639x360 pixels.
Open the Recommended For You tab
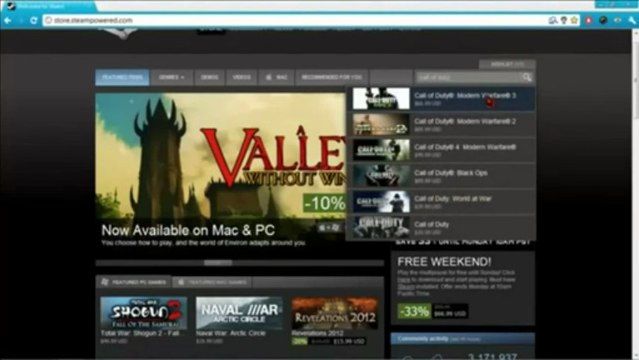(x=332, y=77)
